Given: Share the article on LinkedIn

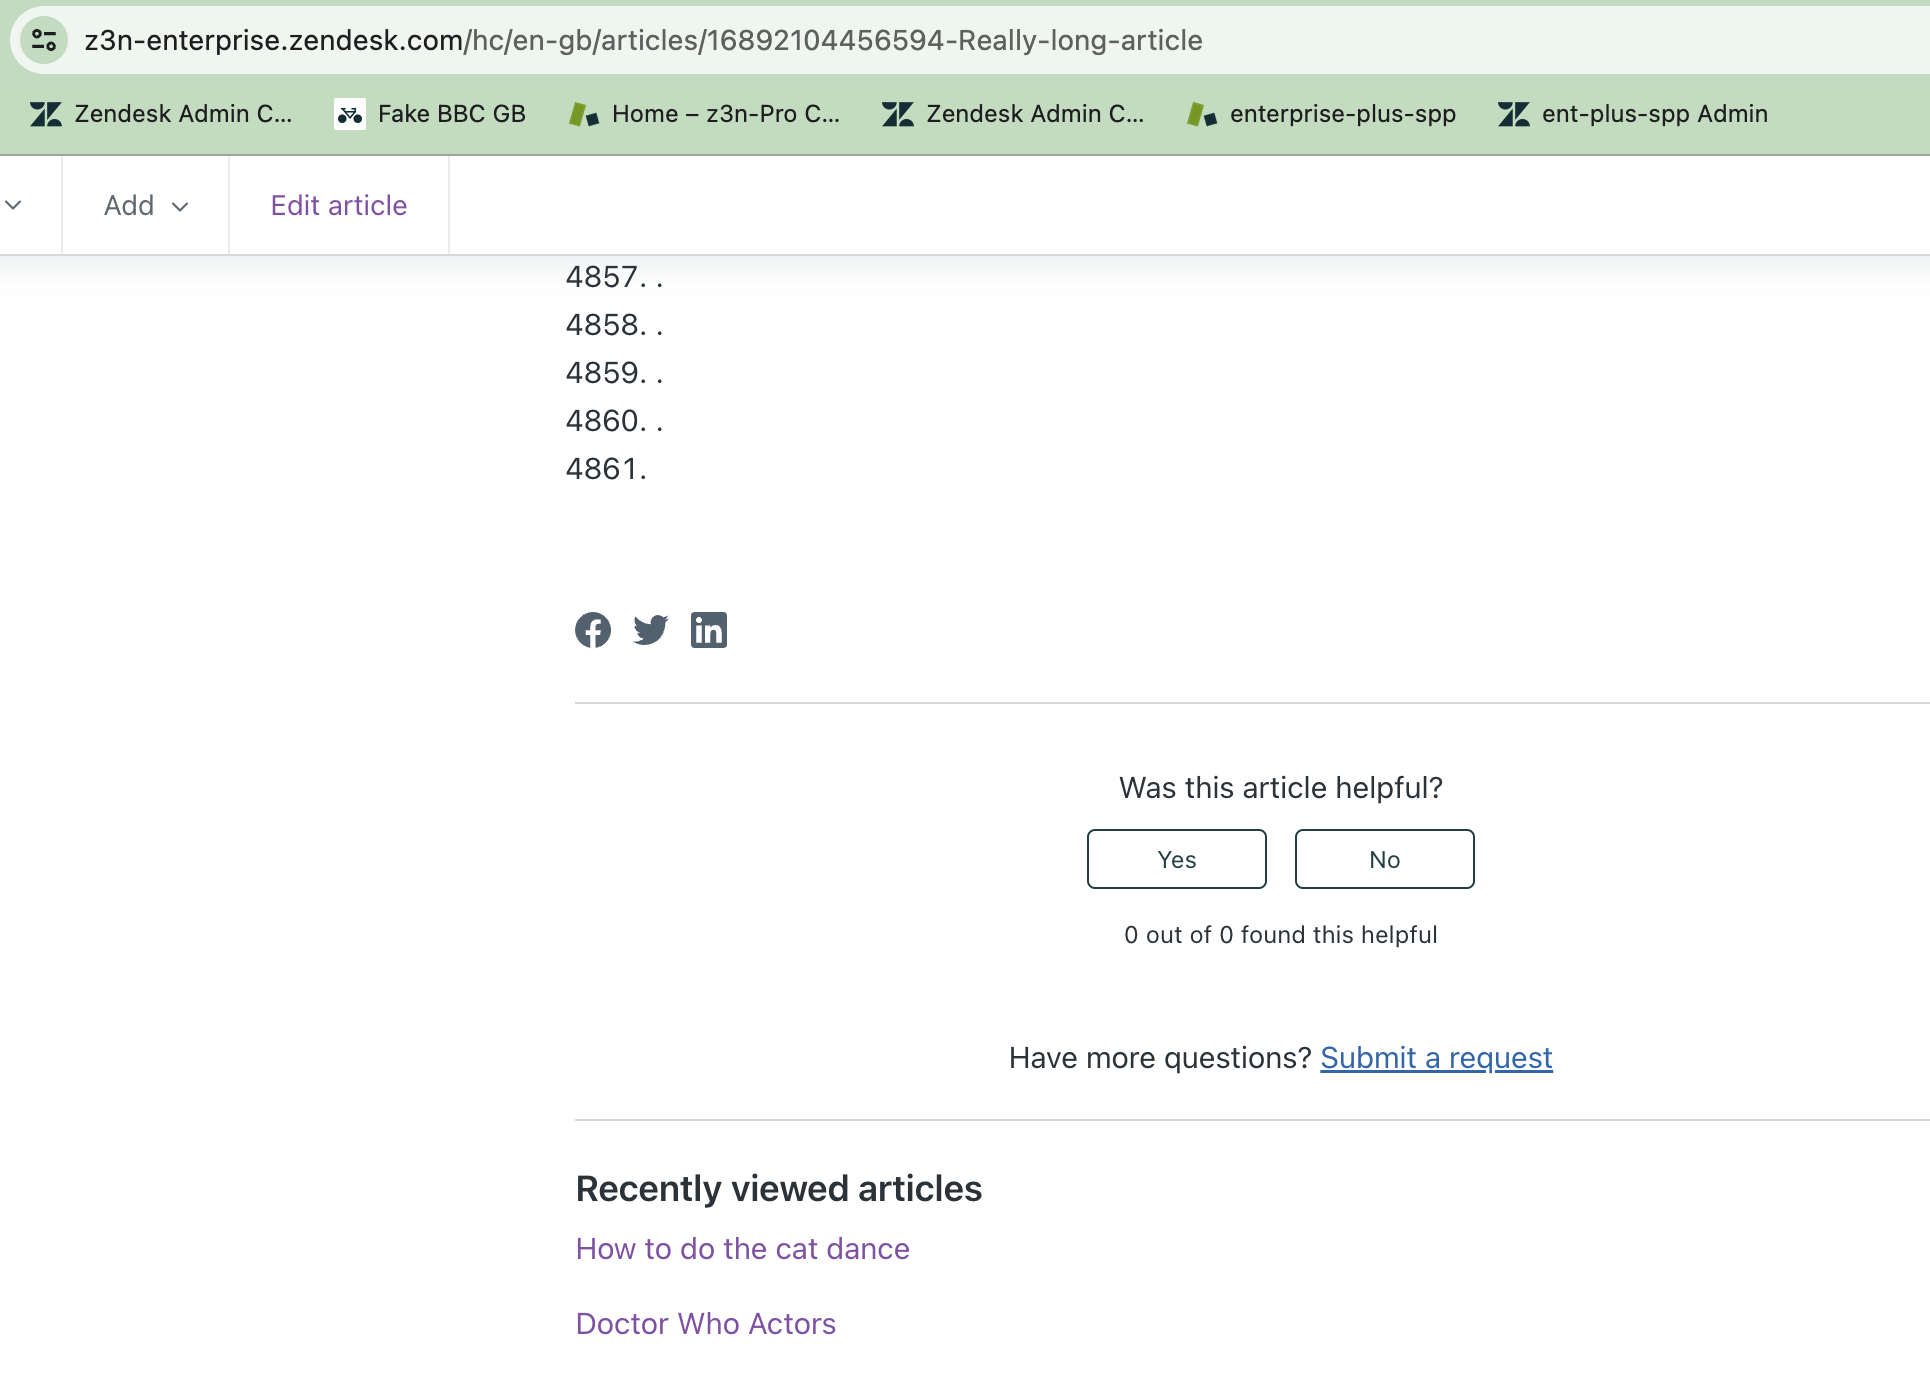Looking at the screenshot, I should [709, 630].
